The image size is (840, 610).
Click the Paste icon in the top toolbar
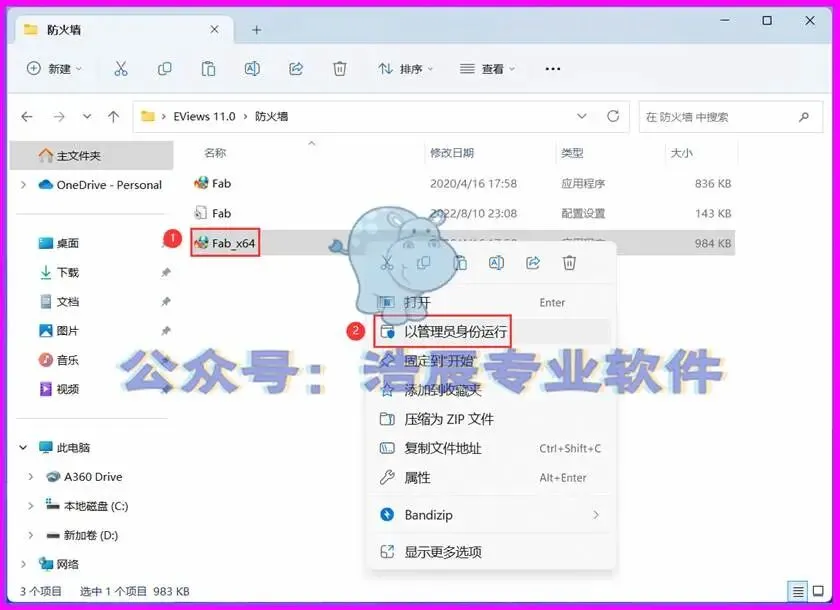(x=208, y=69)
